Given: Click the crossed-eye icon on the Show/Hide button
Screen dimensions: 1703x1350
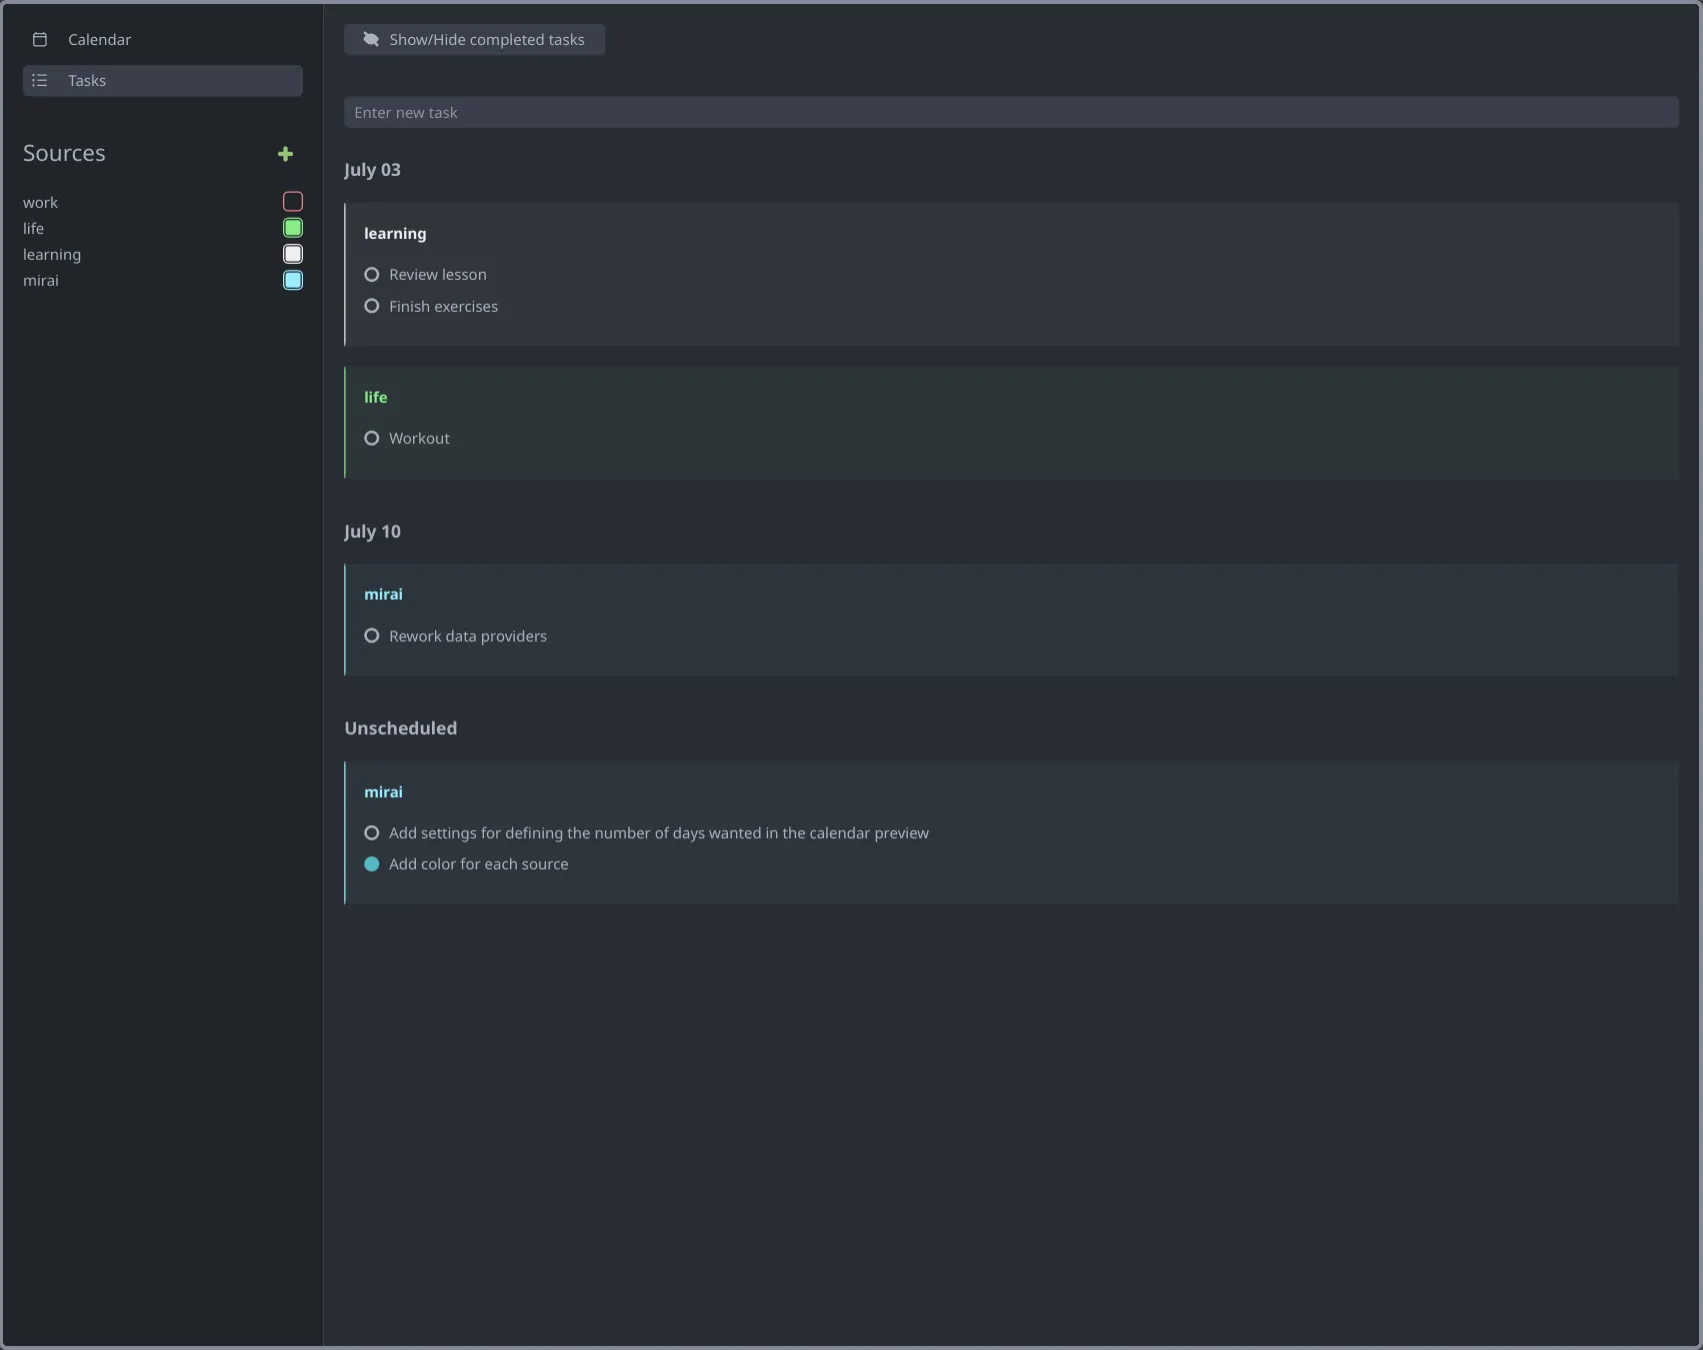Looking at the screenshot, I should tap(371, 40).
